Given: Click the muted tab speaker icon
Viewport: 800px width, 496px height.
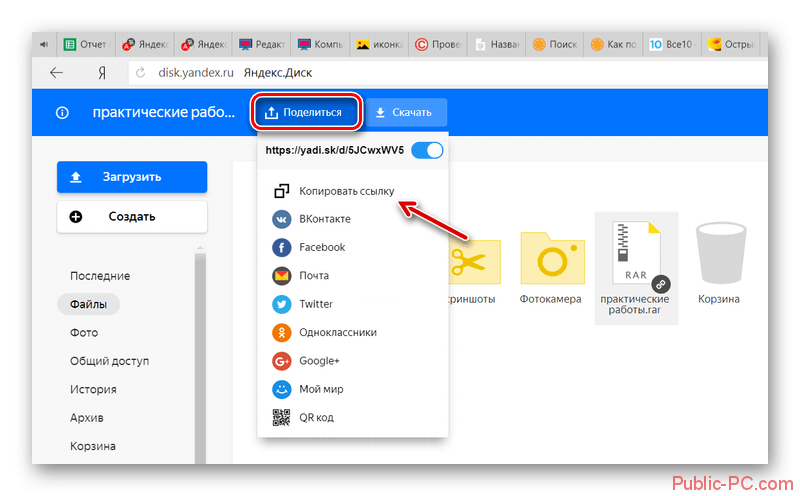Looking at the screenshot, I should click(44, 45).
